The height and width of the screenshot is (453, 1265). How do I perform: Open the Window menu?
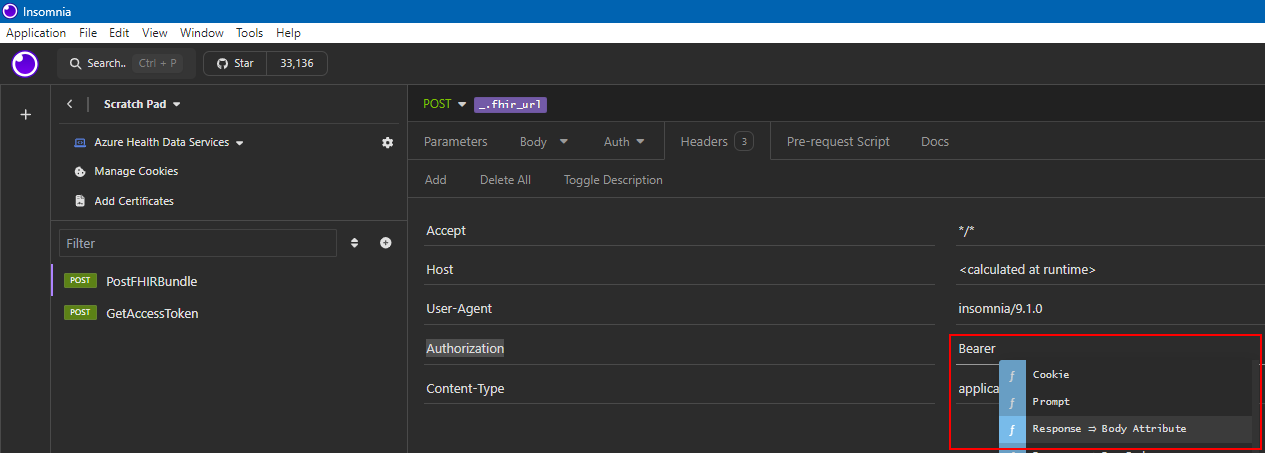pos(202,33)
